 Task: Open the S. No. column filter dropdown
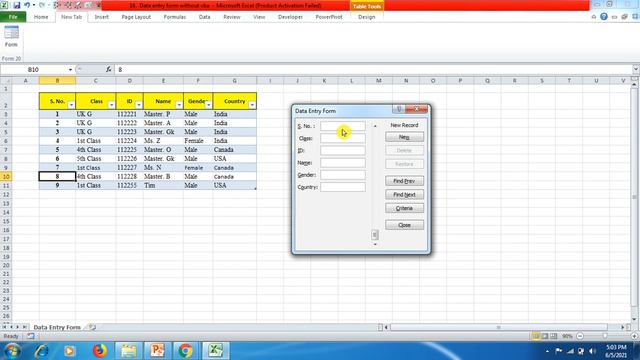71,105
